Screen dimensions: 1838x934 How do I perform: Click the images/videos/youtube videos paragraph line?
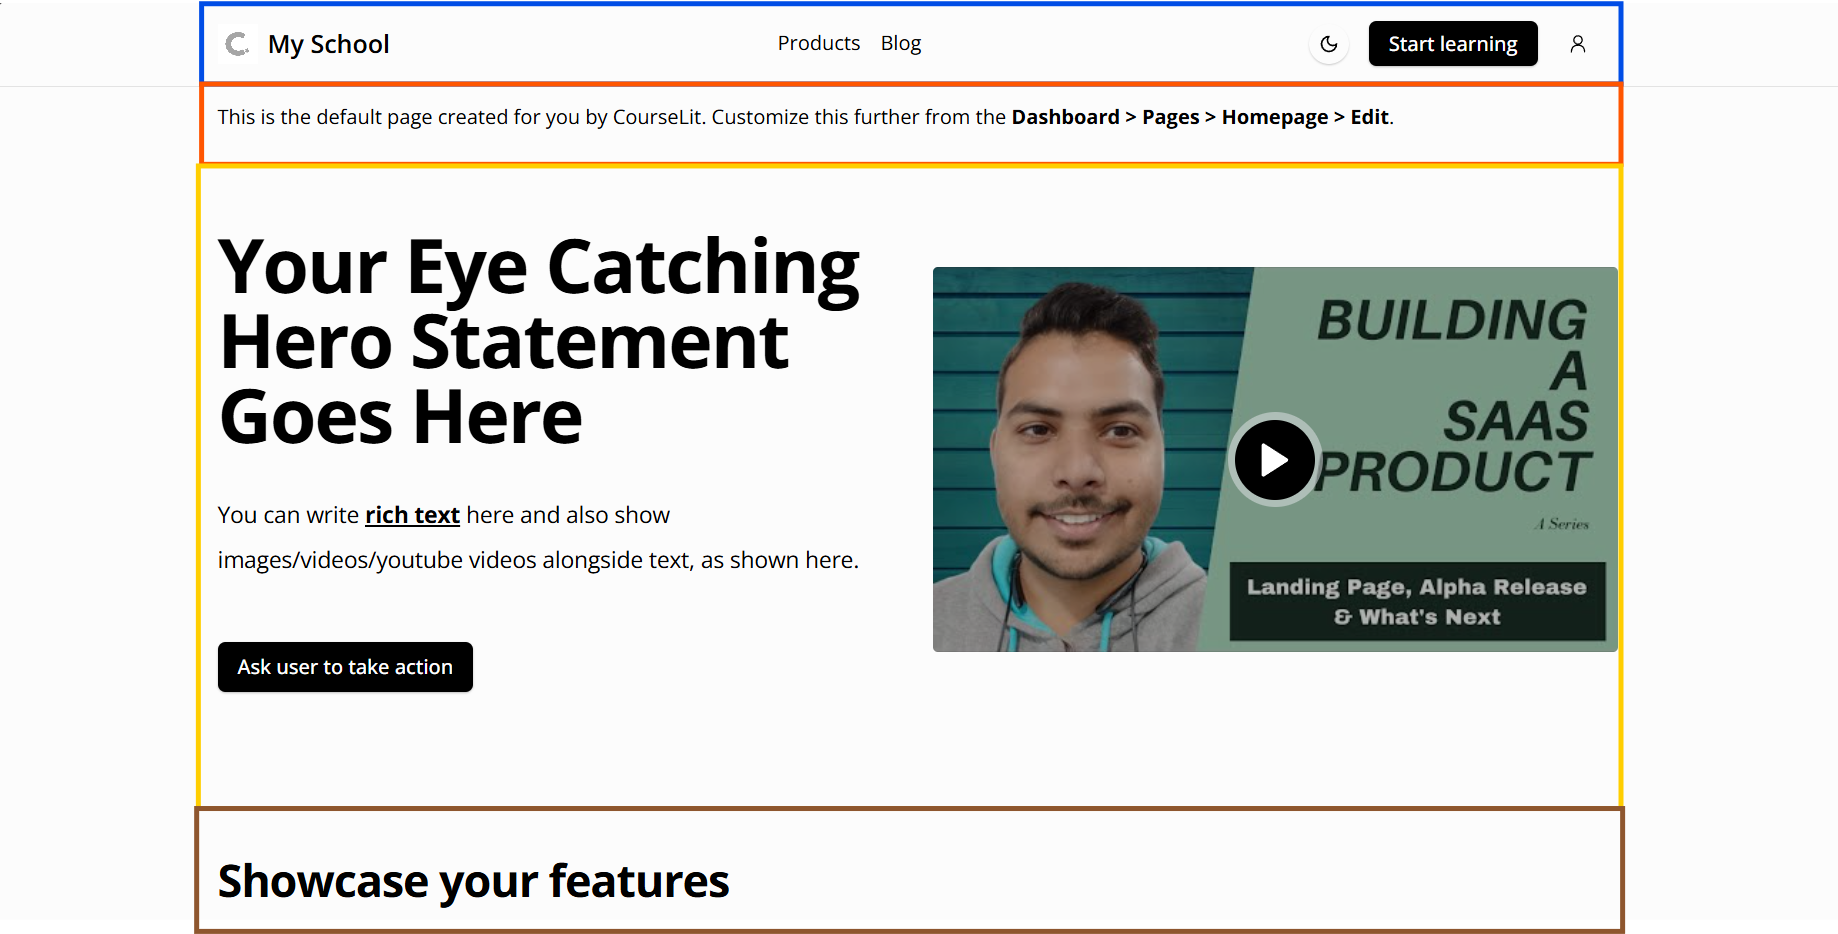tap(538, 560)
